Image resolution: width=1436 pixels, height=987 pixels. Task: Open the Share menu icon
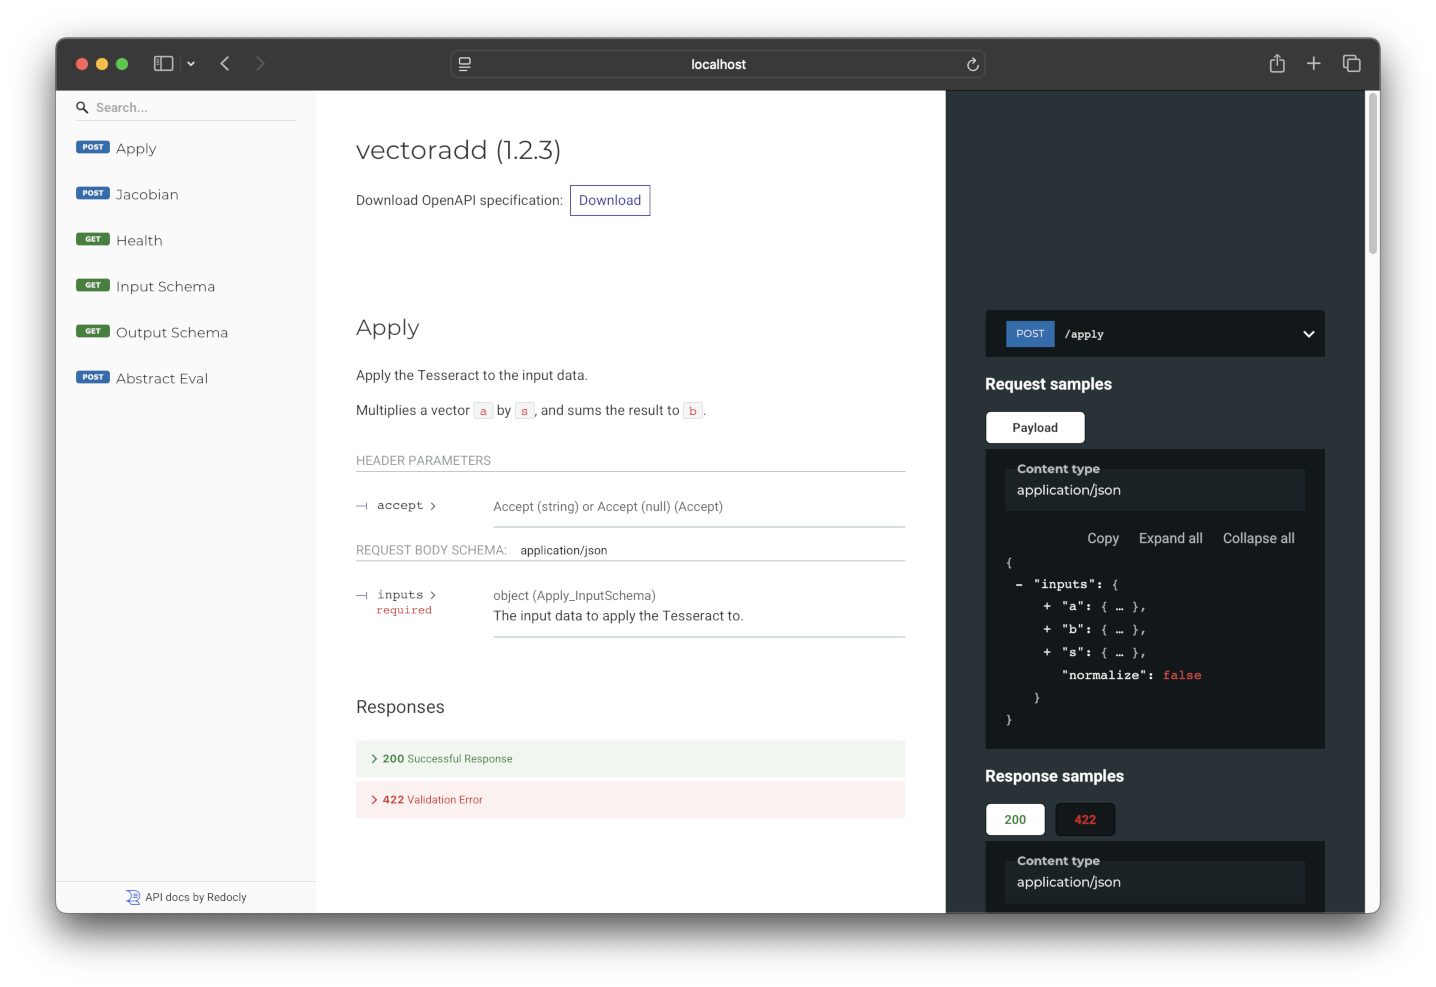[1277, 64]
